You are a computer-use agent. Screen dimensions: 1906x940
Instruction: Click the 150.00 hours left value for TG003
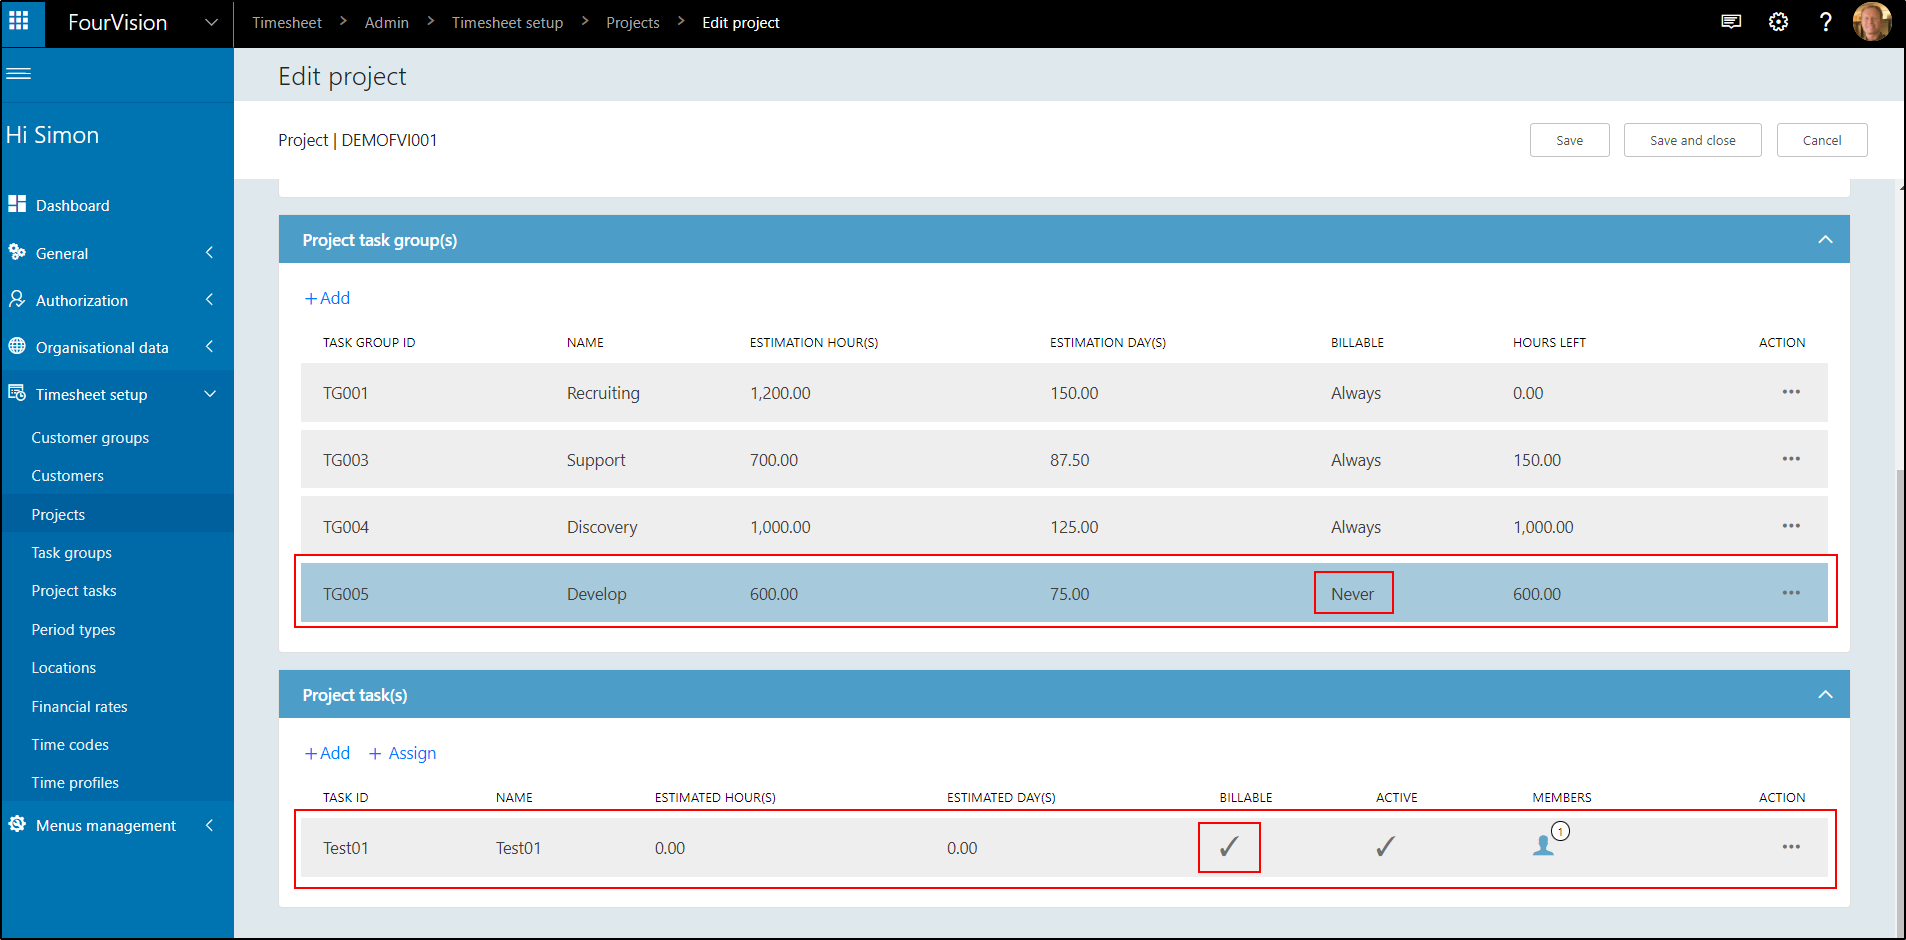[x=1537, y=460]
